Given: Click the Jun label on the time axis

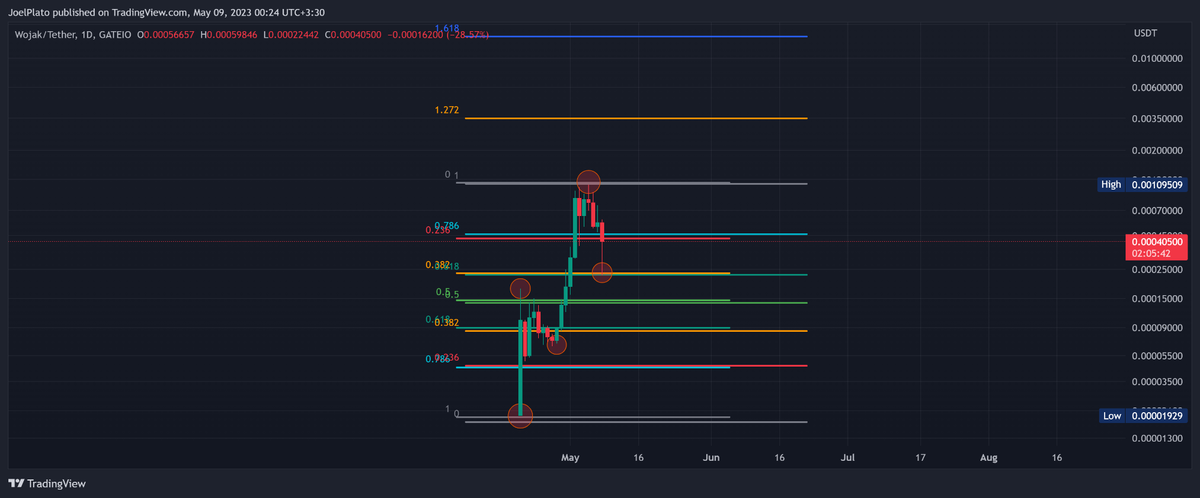Looking at the screenshot, I should coord(711,457).
